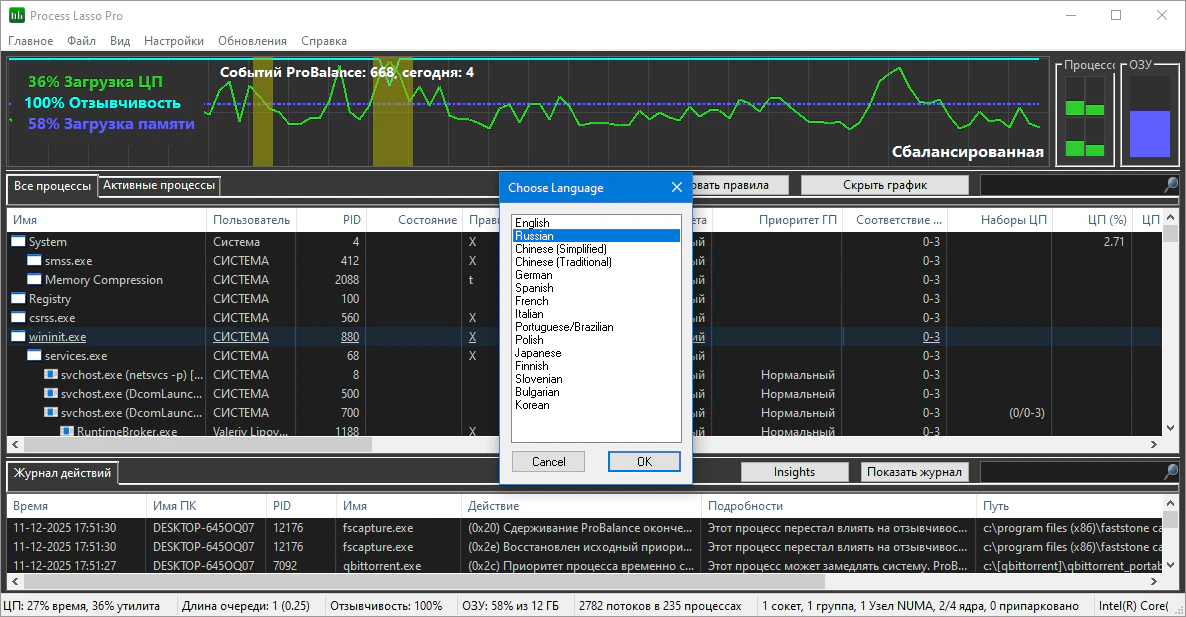Close the Choose Language dialog with X
1186x617 pixels.
pyautogui.click(x=677, y=187)
